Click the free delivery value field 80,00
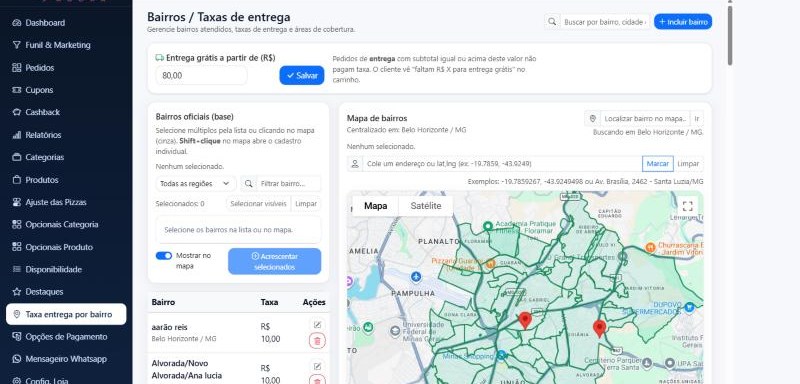Viewport: 800px width, 384px height. tap(202, 75)
